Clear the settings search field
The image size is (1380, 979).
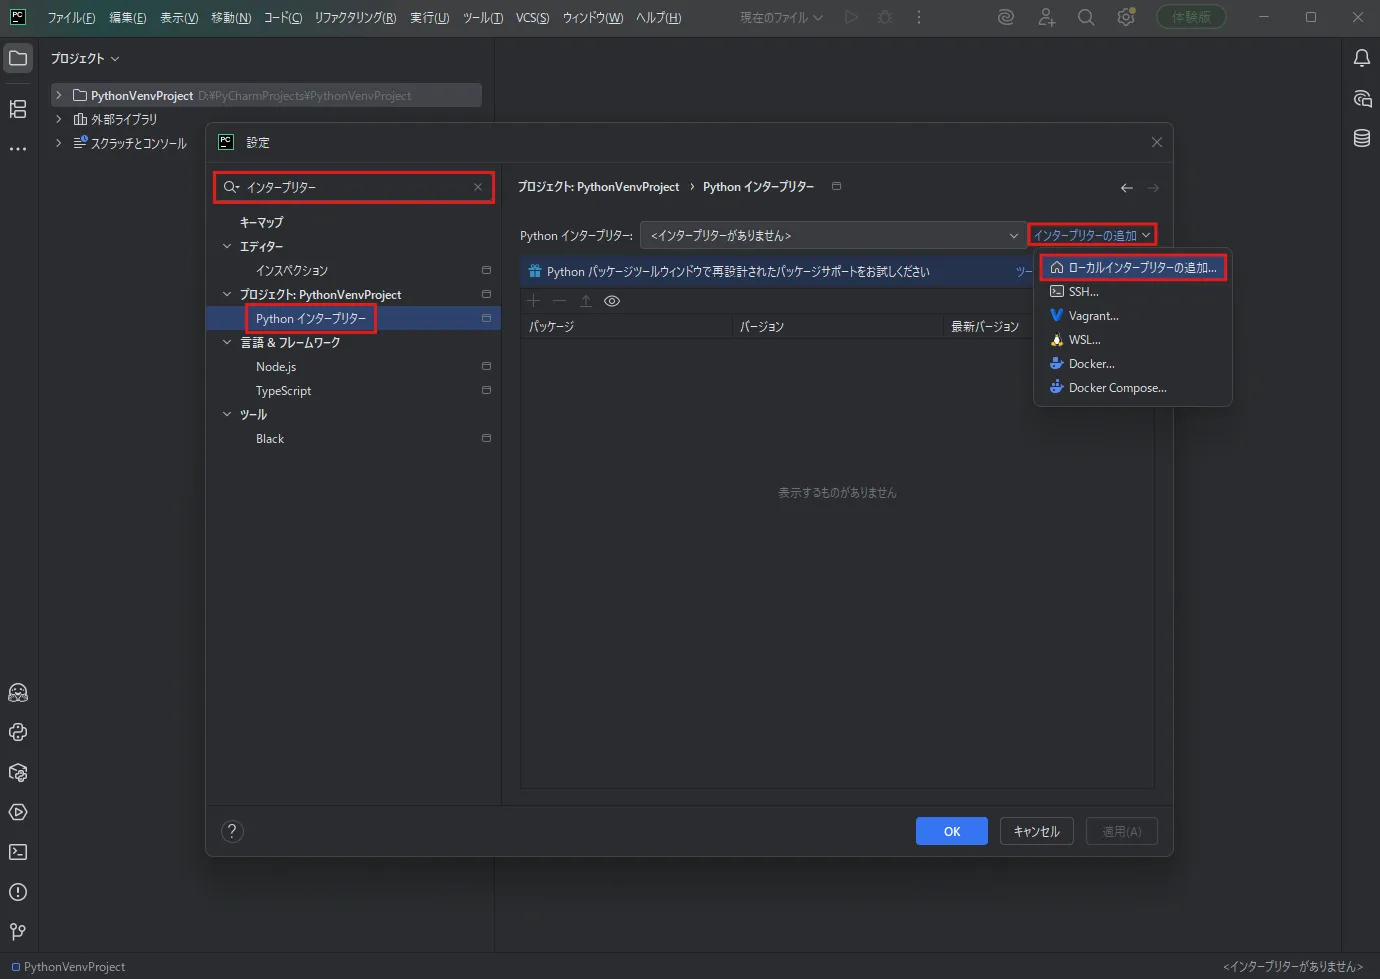pos(478,187)
